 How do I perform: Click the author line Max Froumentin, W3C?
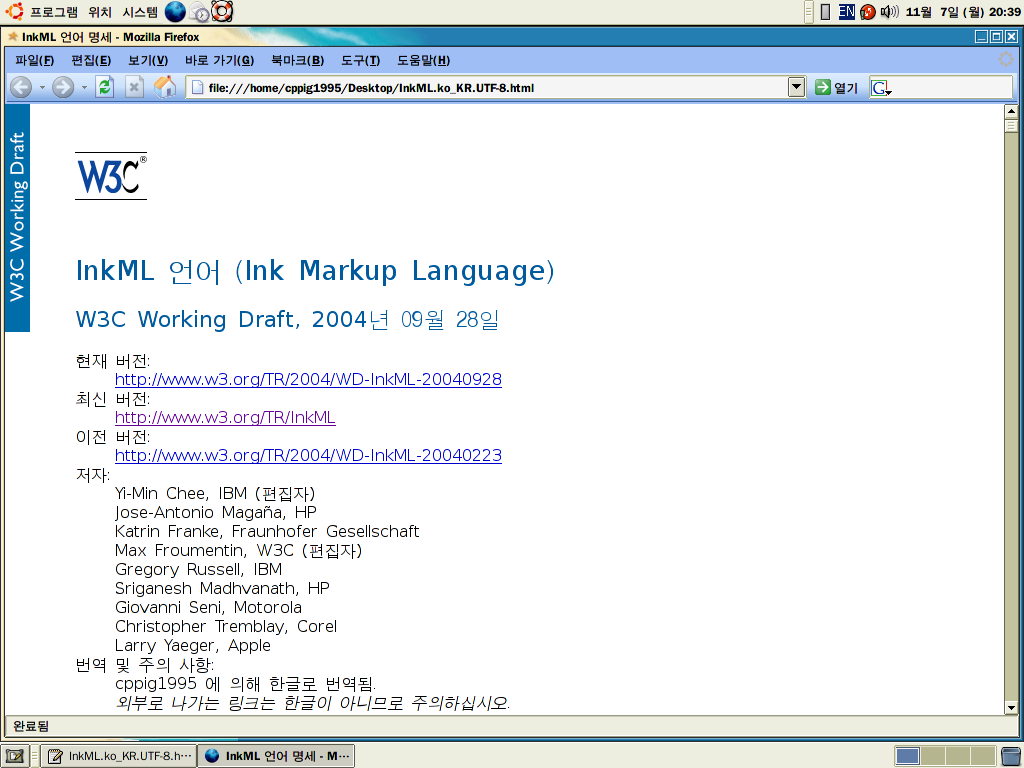click(x=238, y=550)
